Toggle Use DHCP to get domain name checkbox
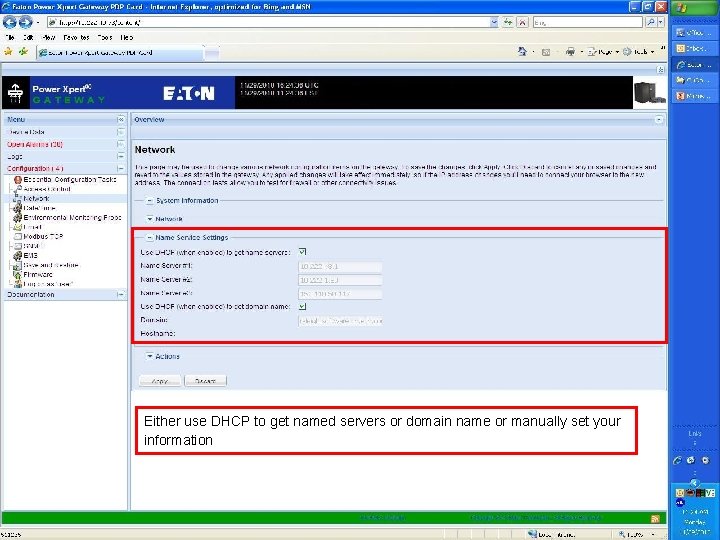Viewport: 720px width, 540px height. tap(302, 306)
